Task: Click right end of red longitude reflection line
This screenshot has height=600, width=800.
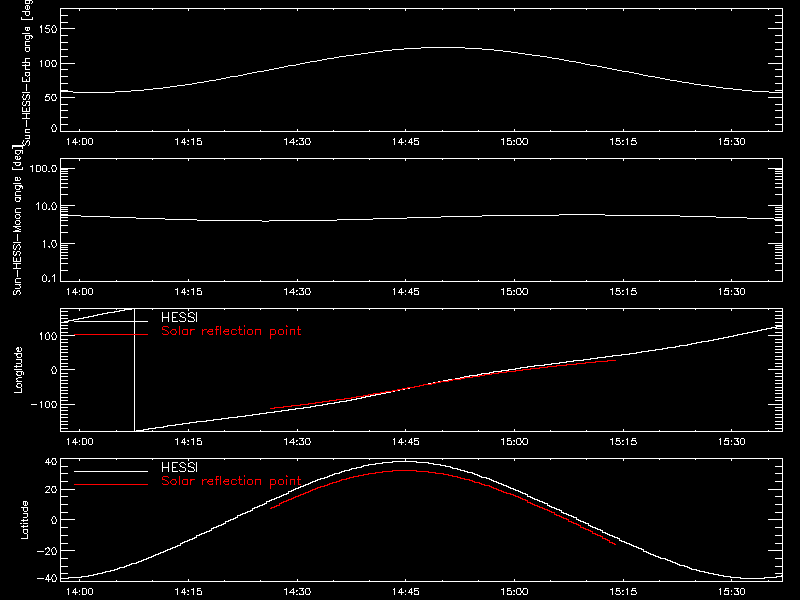Action: [615, 360]
